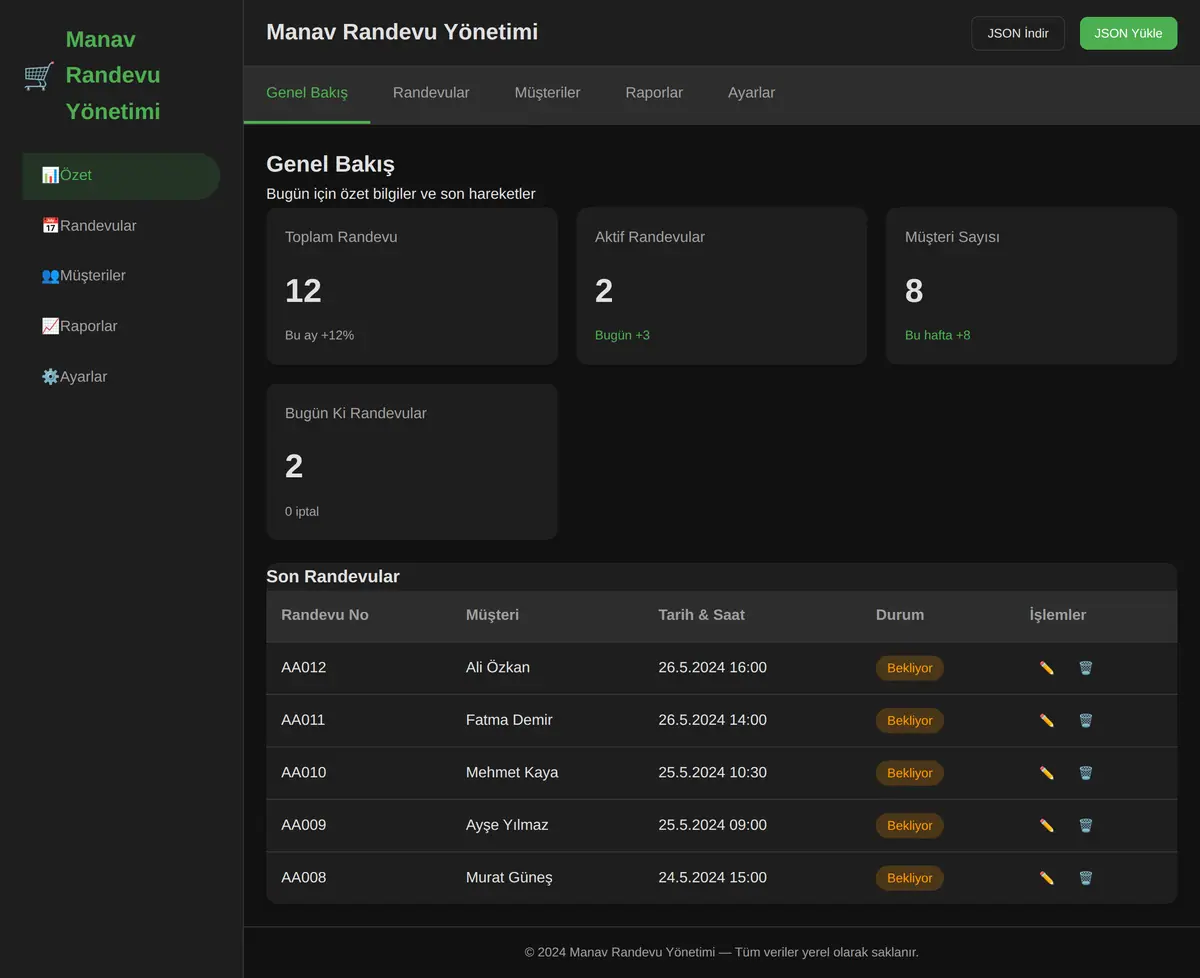Delete appointment AA012 with trash icon

[1086, 668]
